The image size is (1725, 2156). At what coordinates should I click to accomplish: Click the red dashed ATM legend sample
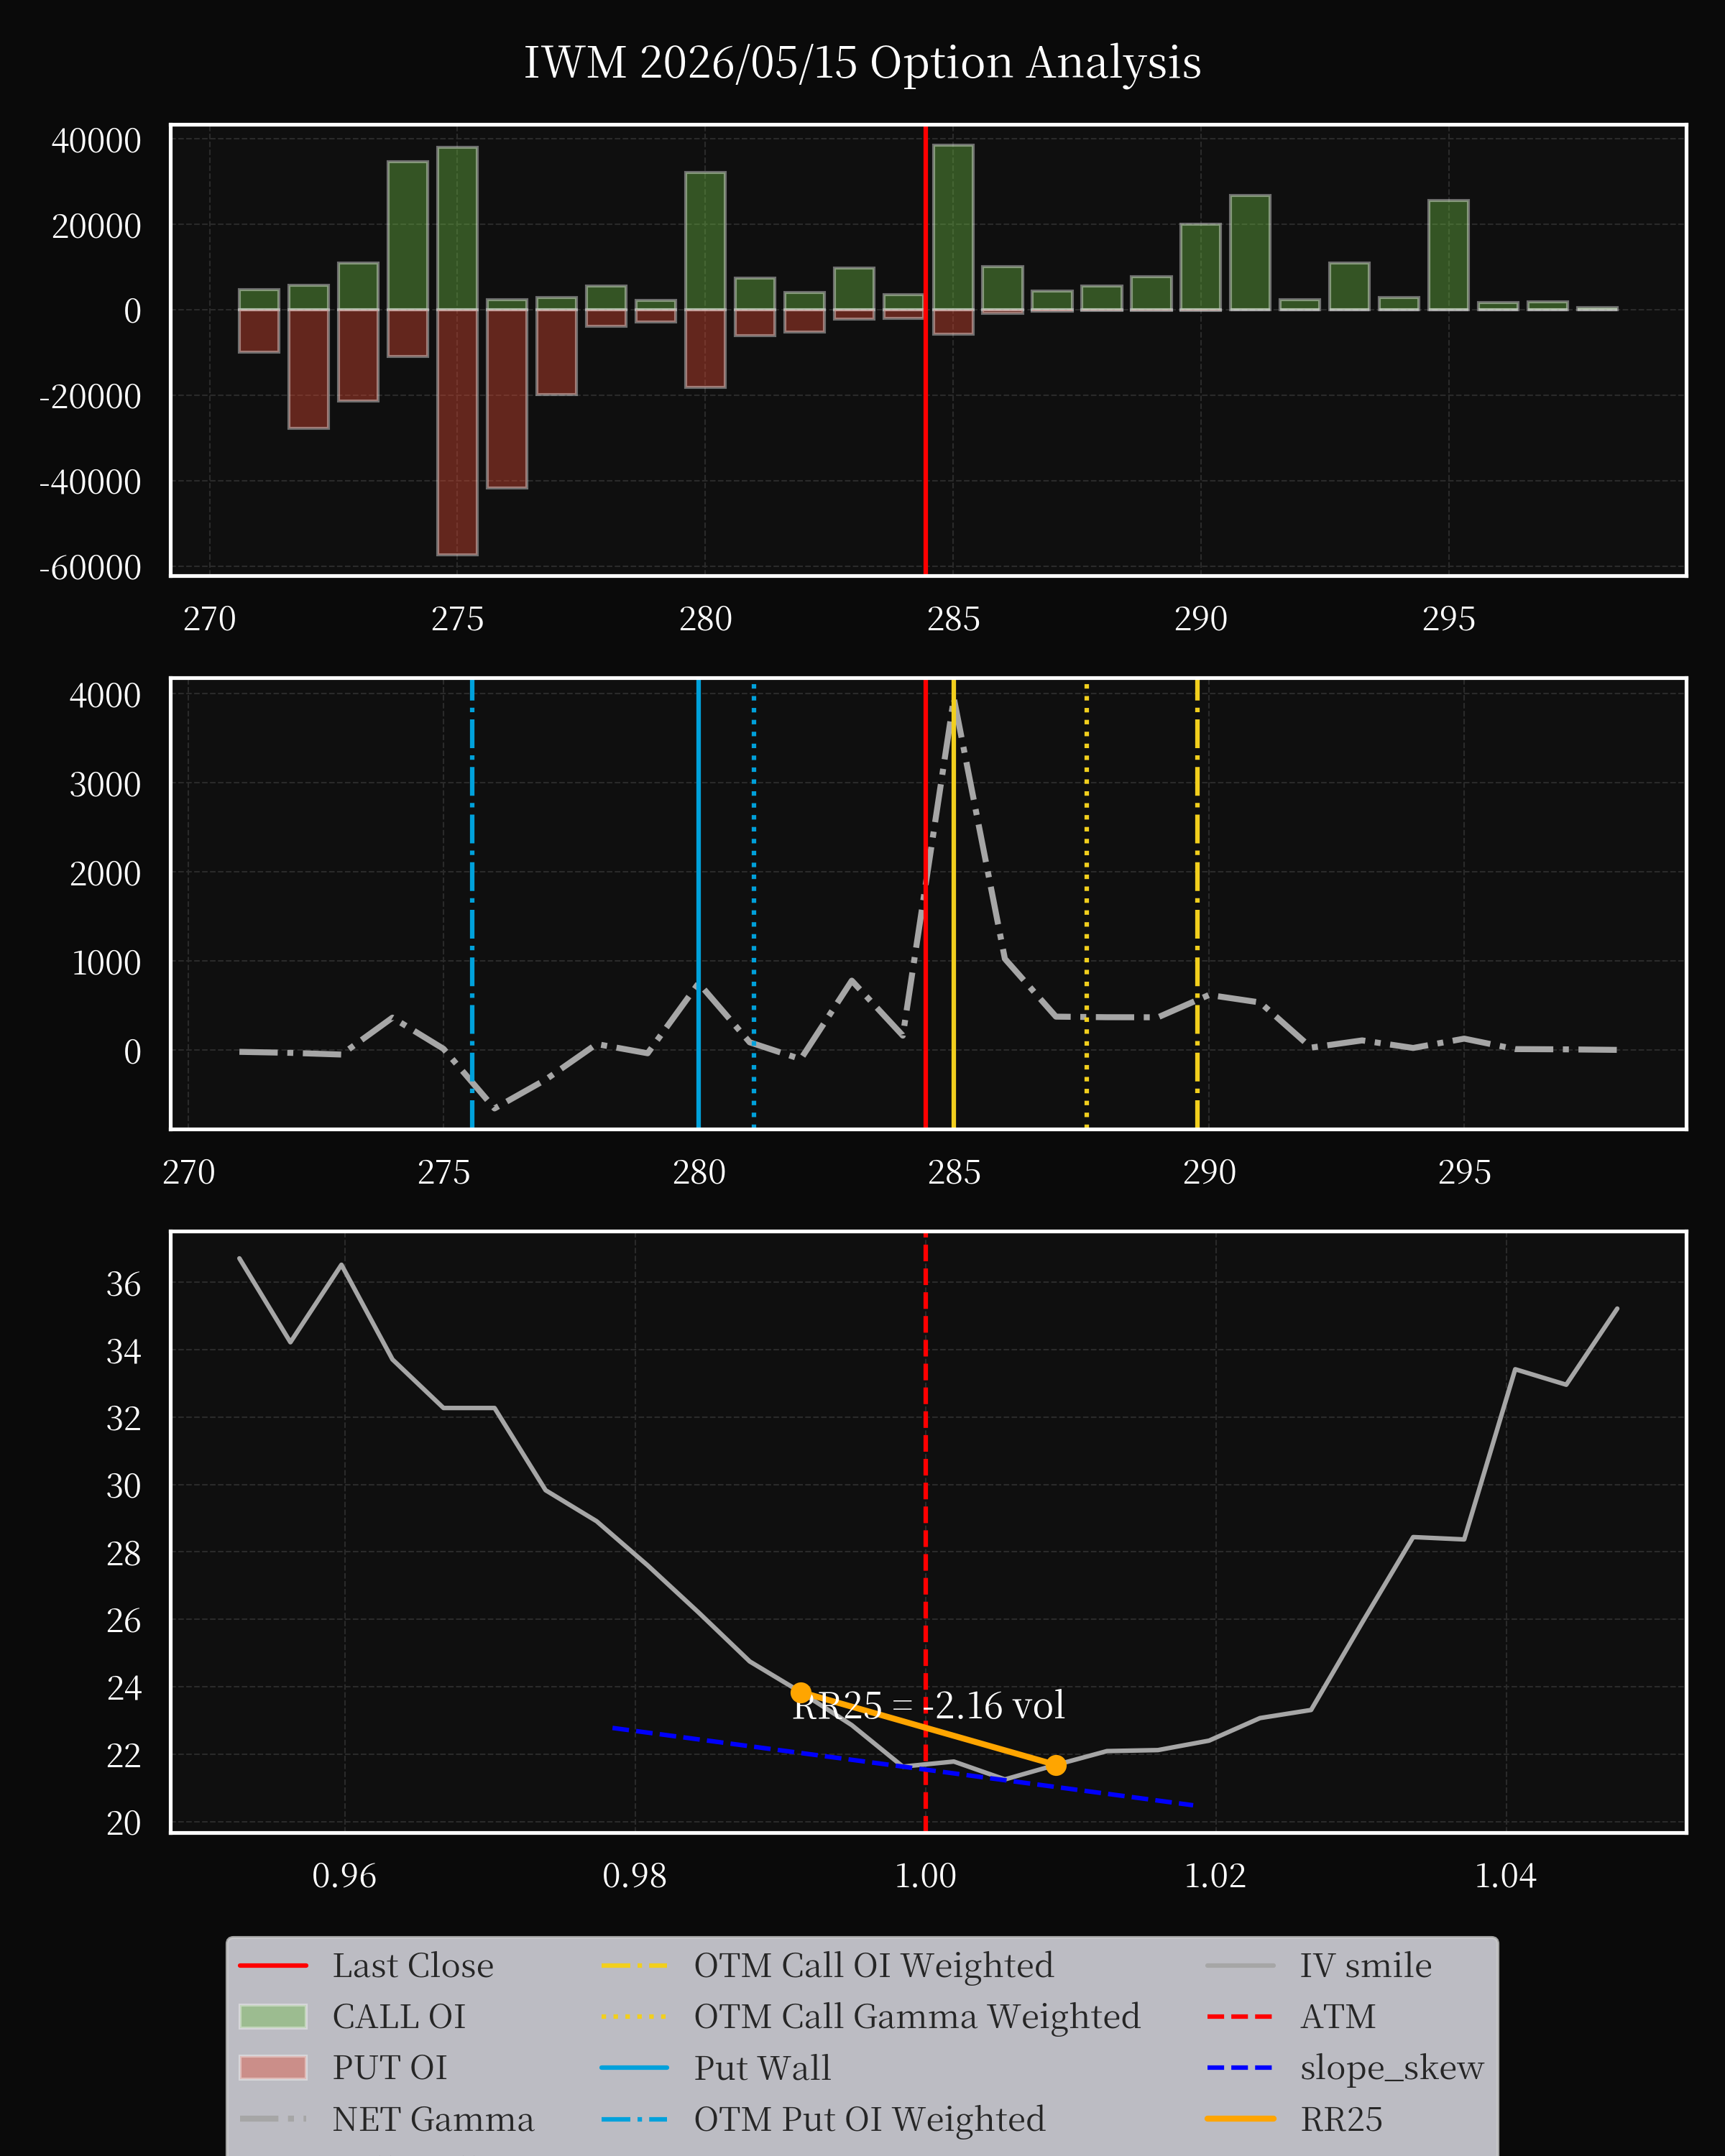tap(1241, 2017)
